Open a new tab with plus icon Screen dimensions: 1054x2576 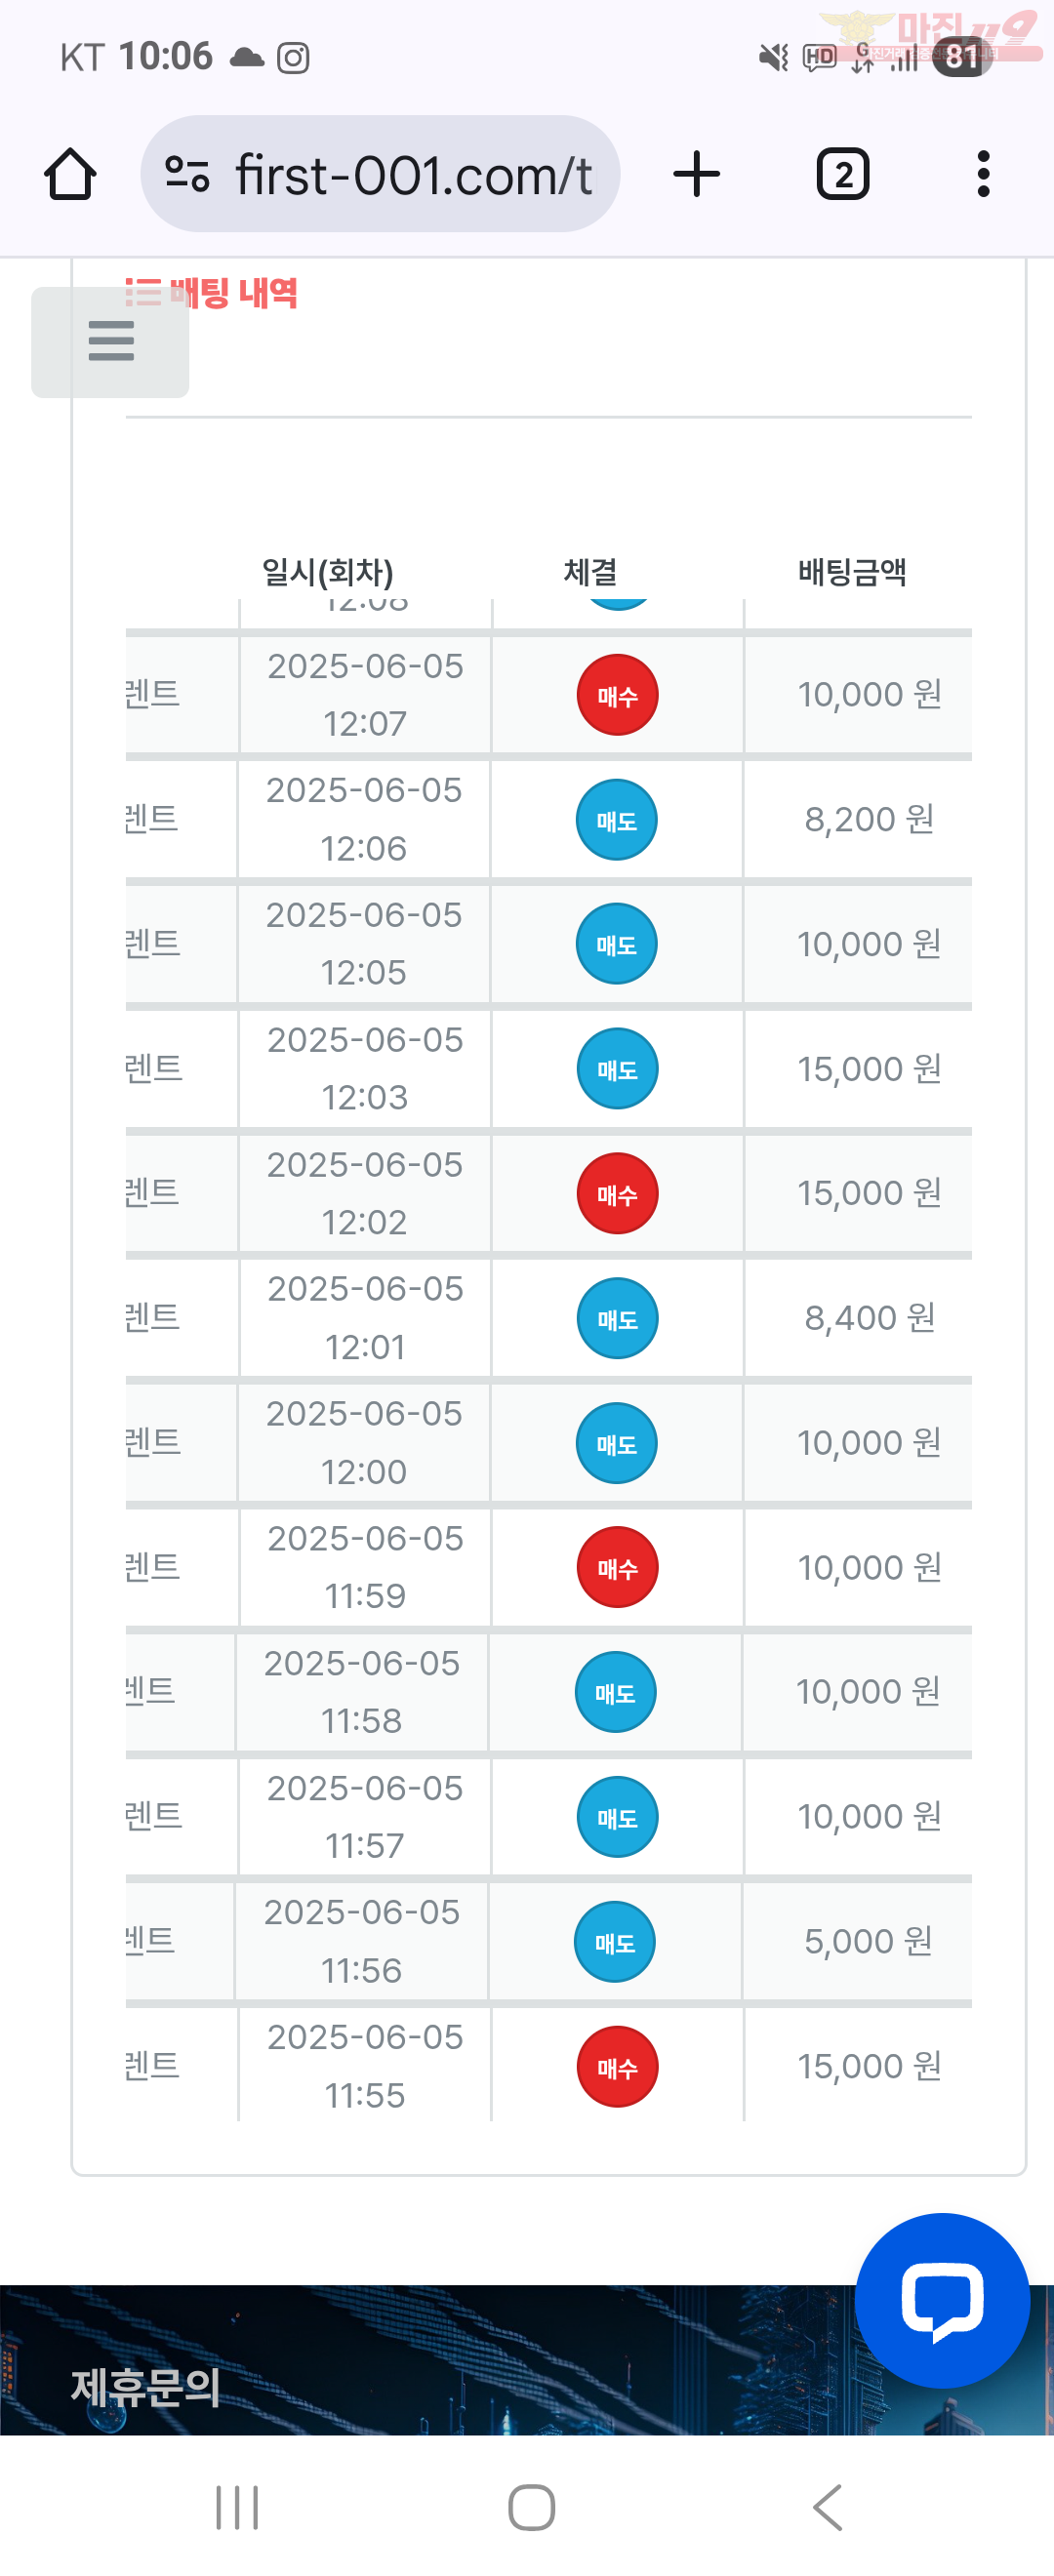click(x=697, y=175)
